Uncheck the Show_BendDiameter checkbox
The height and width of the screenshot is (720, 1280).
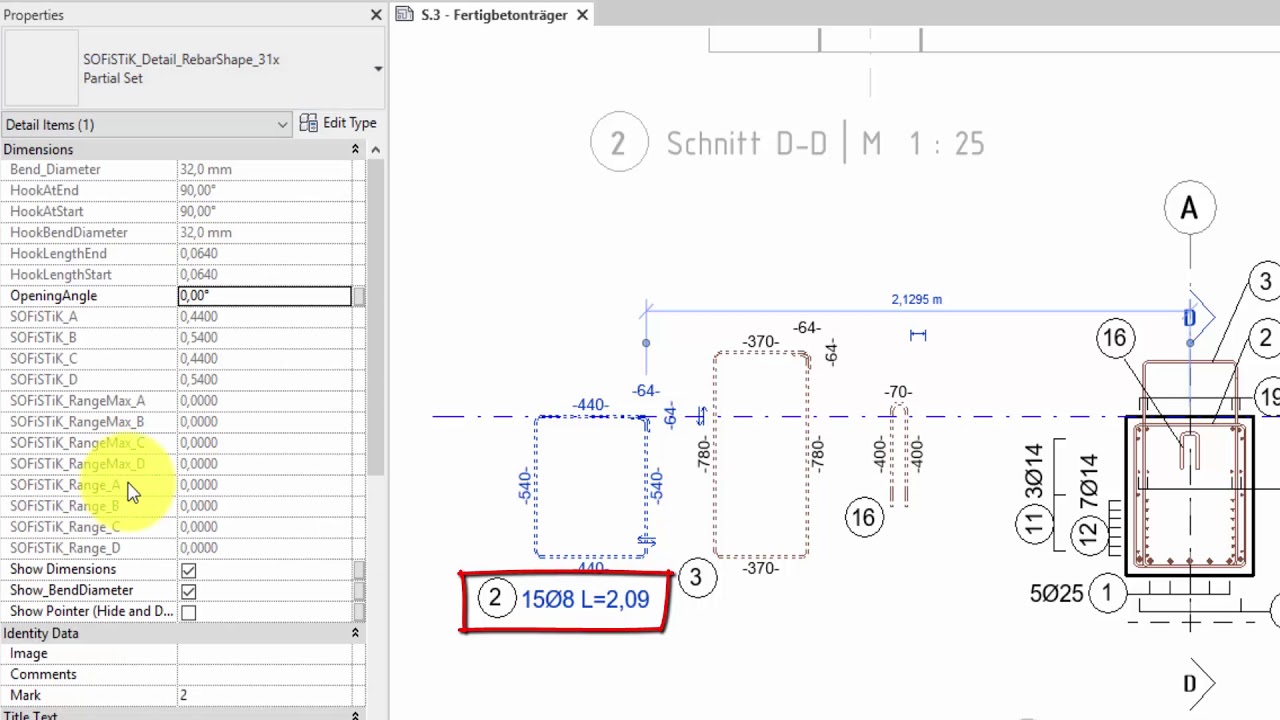pyautogui.click(x=188, y=591)
